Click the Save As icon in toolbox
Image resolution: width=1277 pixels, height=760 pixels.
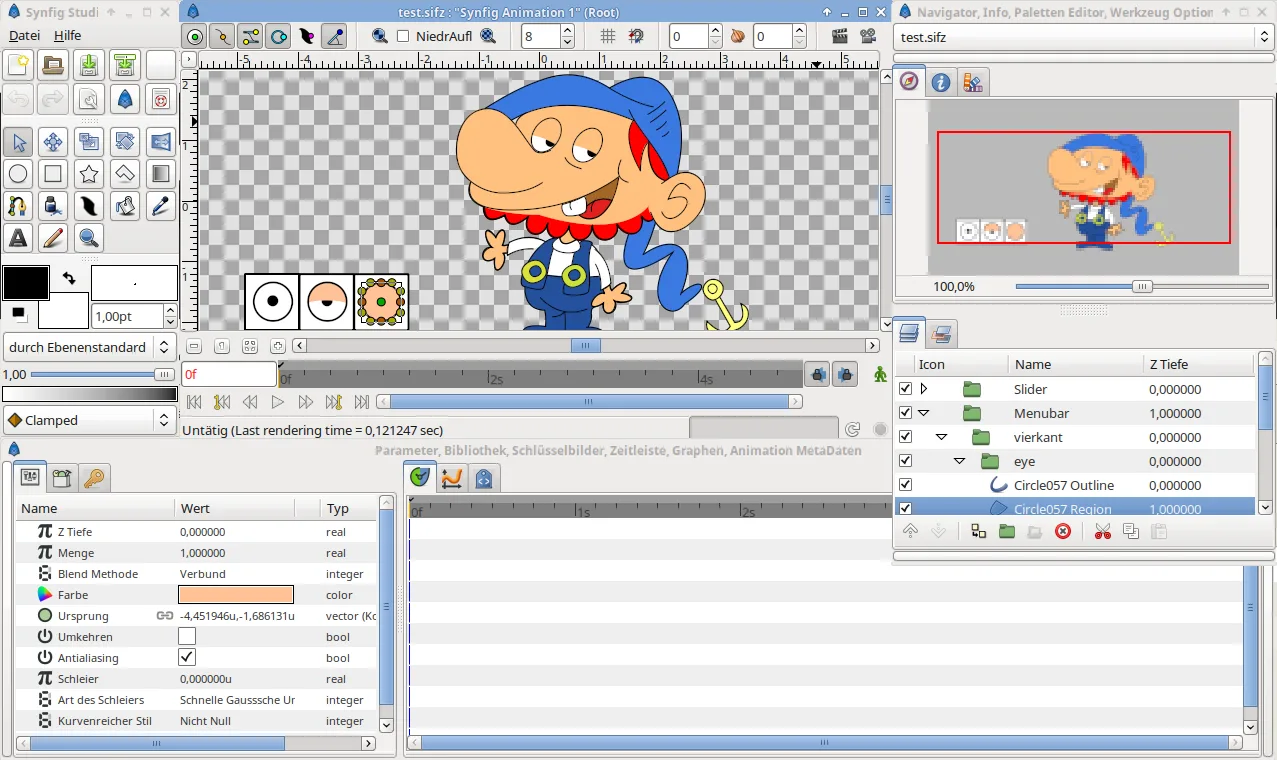pos(125,66)
